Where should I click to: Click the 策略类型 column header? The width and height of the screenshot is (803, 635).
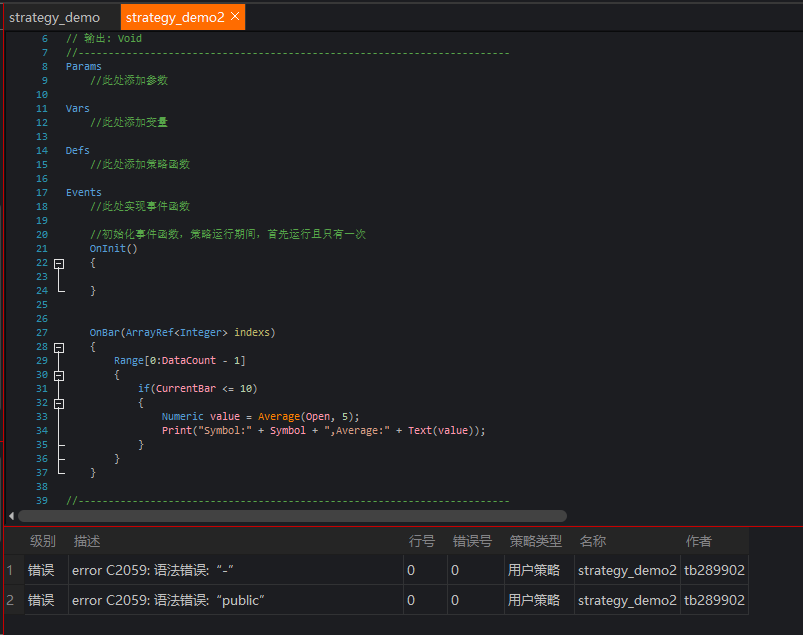(535, 541)
